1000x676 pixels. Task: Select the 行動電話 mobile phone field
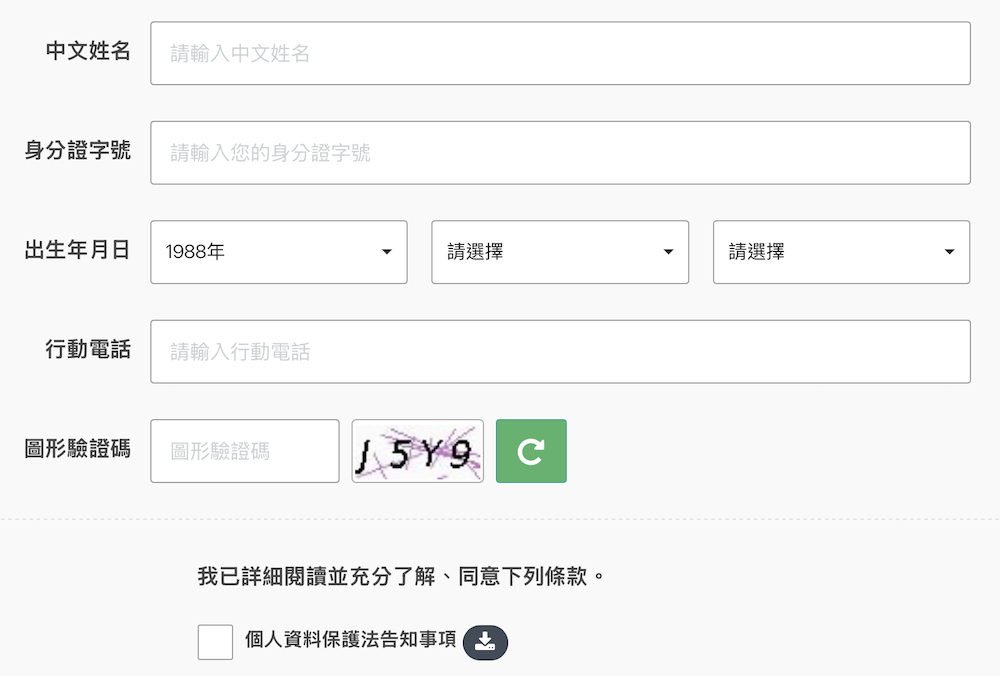pos(560,351)
